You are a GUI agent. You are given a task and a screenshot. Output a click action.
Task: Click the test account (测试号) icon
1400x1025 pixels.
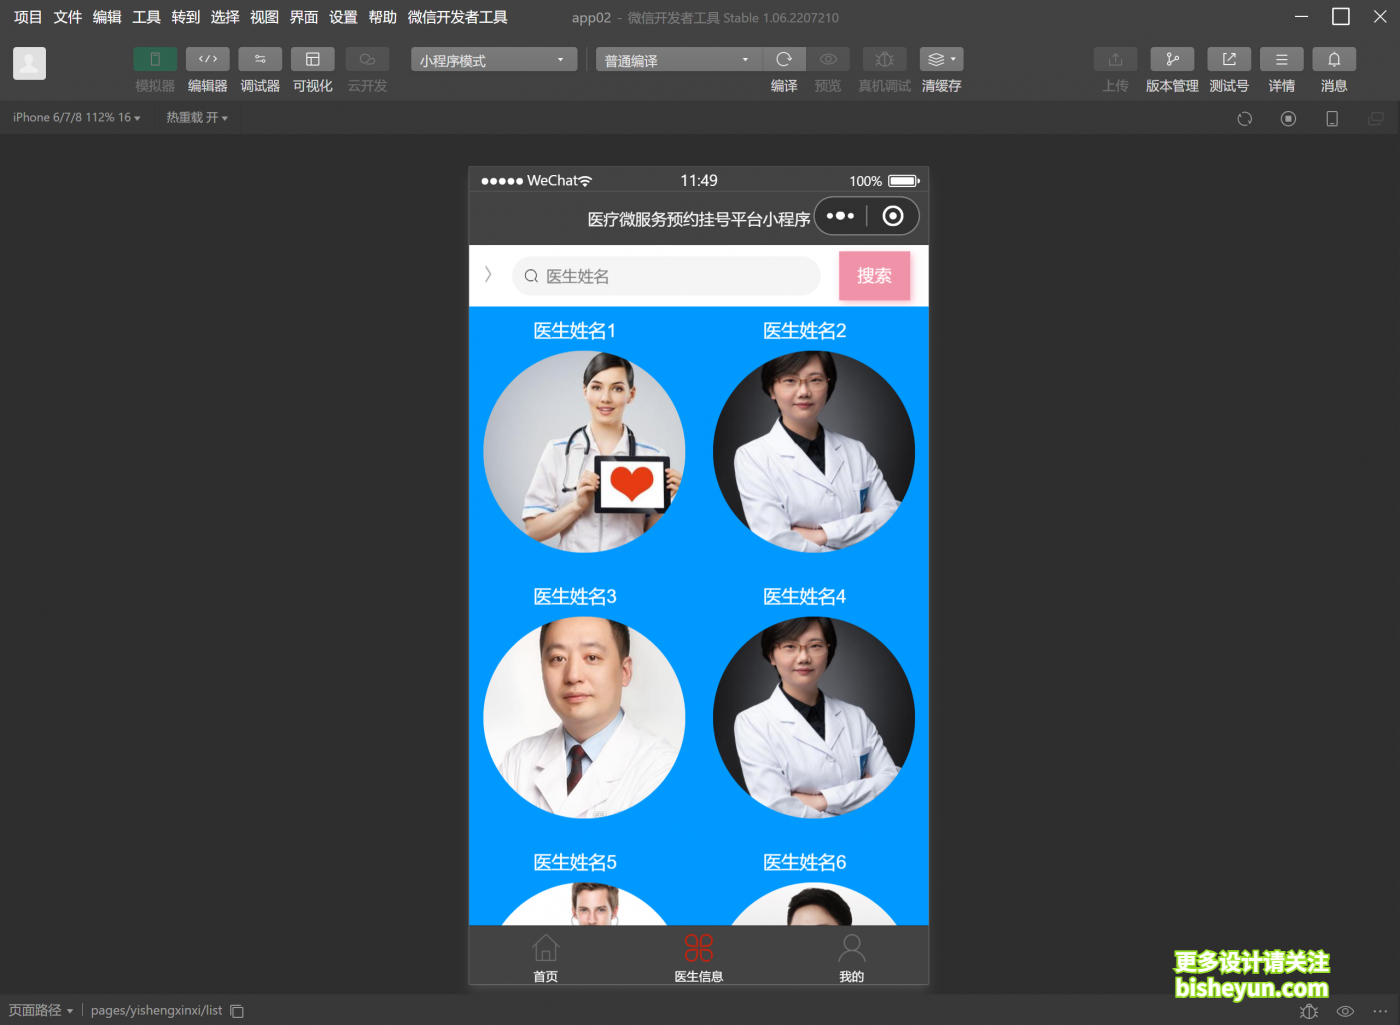(1229, 59)
